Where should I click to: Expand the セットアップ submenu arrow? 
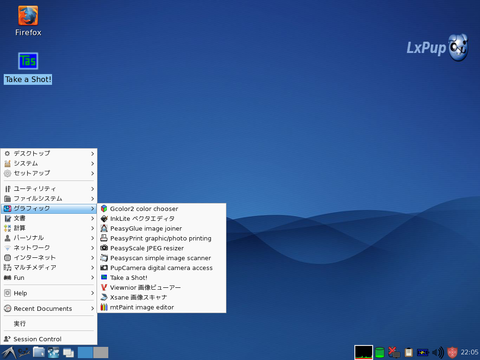click(x=92, y=173)
